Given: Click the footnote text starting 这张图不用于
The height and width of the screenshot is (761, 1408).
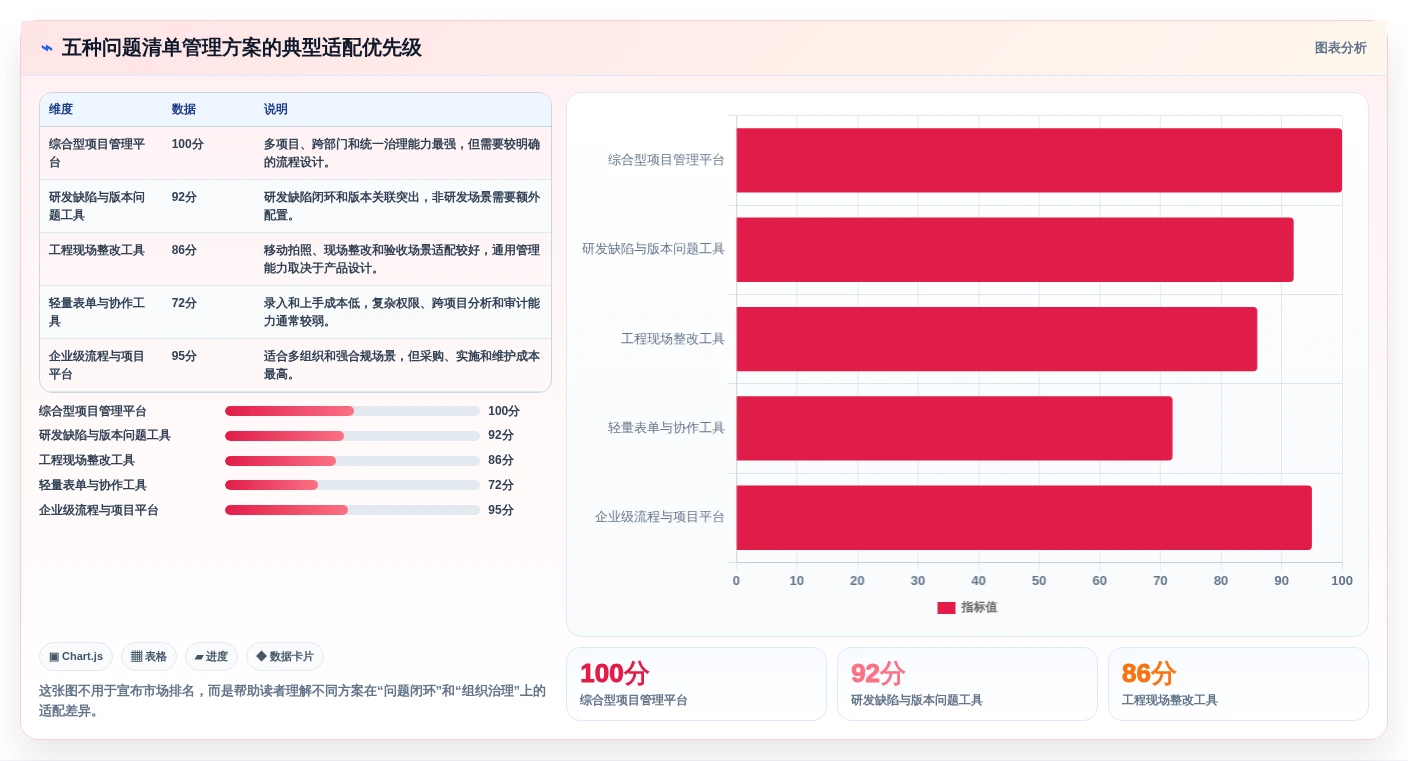Looking at the screenshot, I should 292,700.
